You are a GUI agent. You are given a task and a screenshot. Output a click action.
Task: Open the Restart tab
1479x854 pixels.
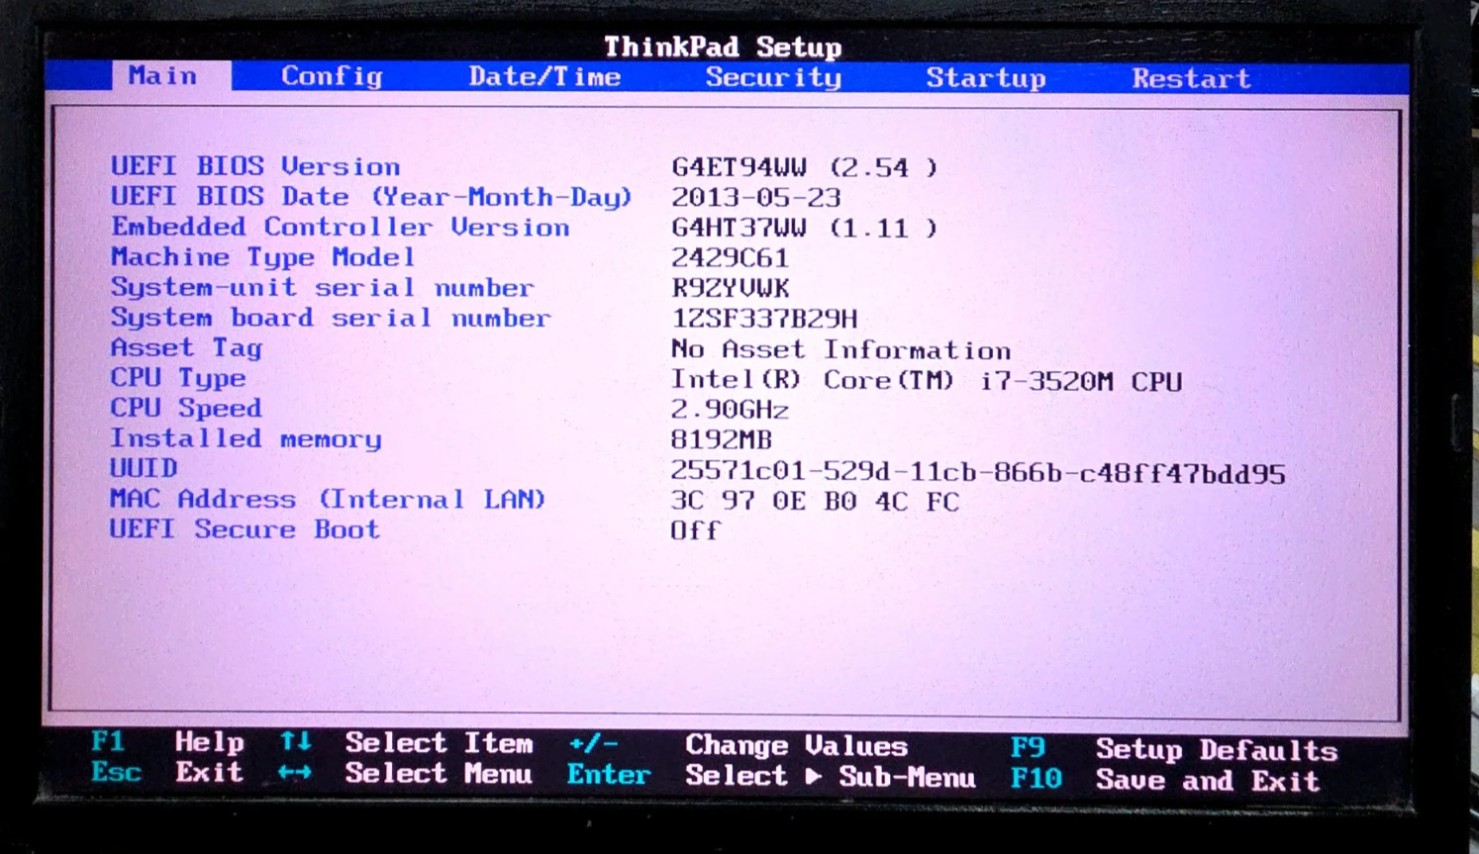click(1190, 79)
